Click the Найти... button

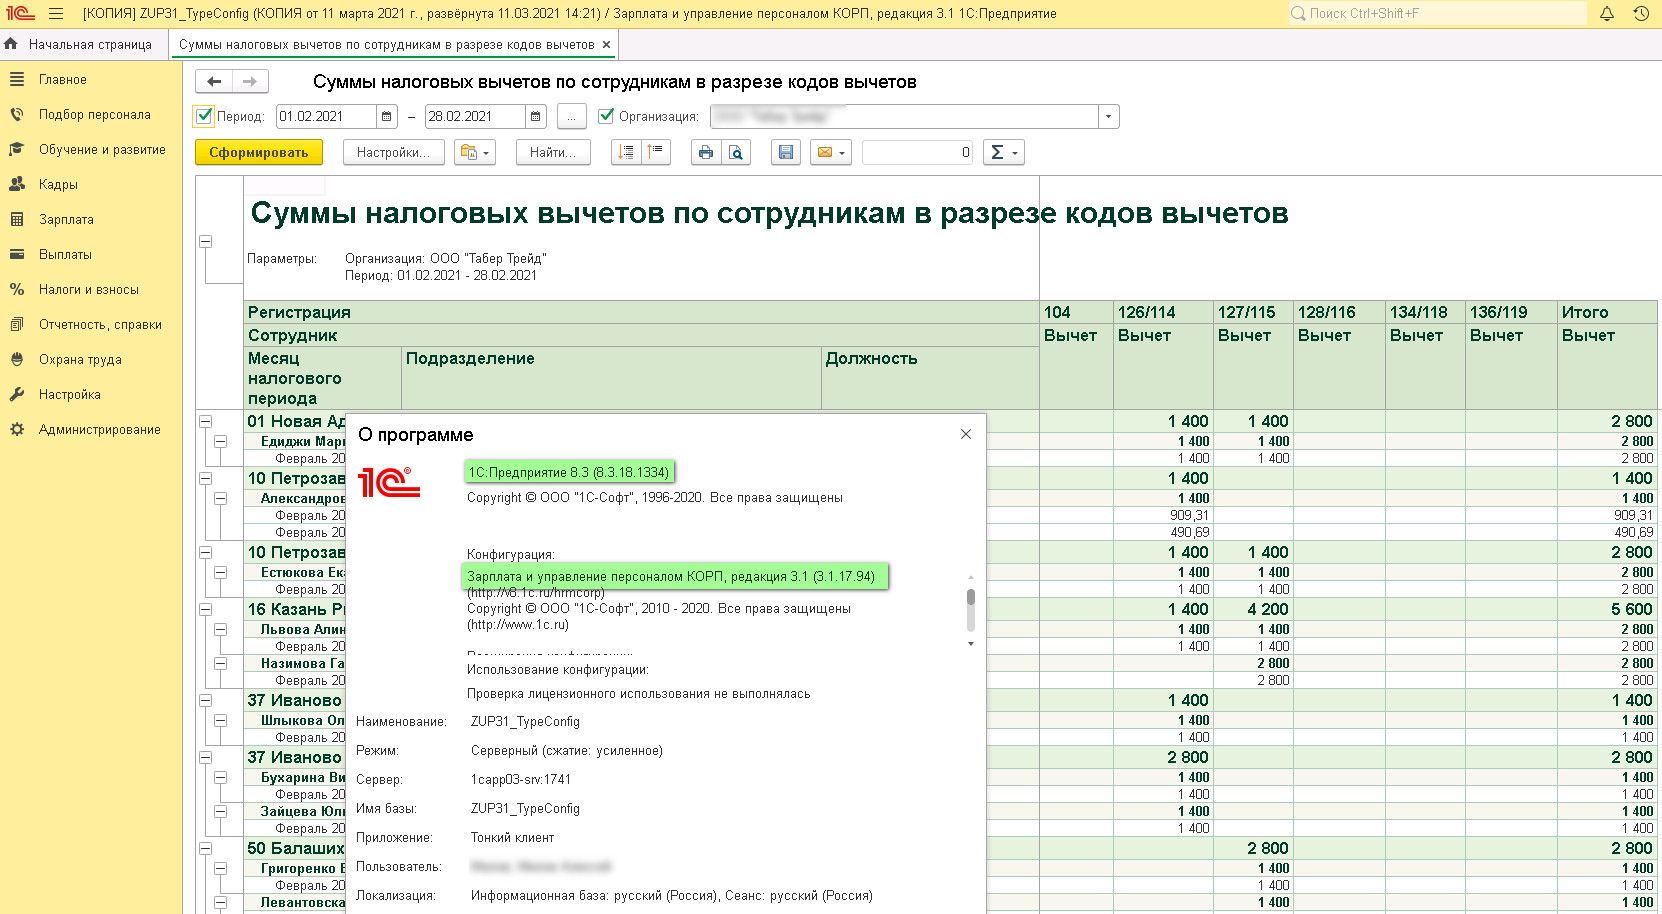click(x=553, y=152)
